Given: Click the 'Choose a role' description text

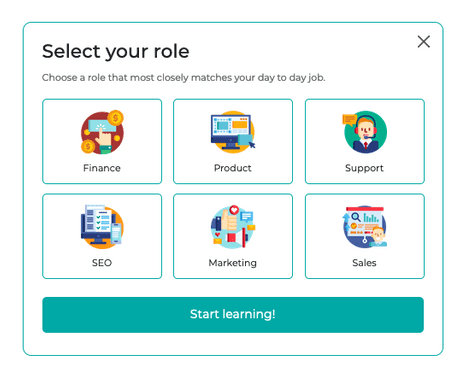Looking at the screenshot, I should [184, 78].
